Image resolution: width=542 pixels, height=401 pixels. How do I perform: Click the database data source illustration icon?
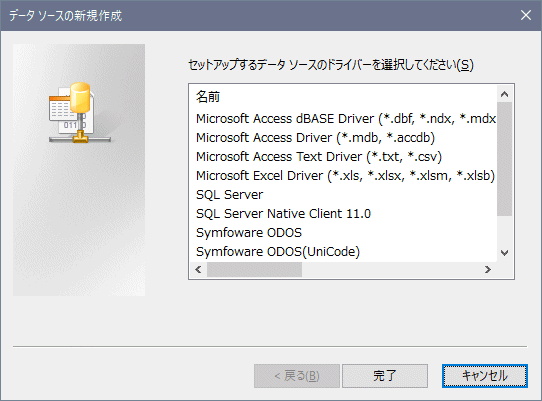coord(80,113)
